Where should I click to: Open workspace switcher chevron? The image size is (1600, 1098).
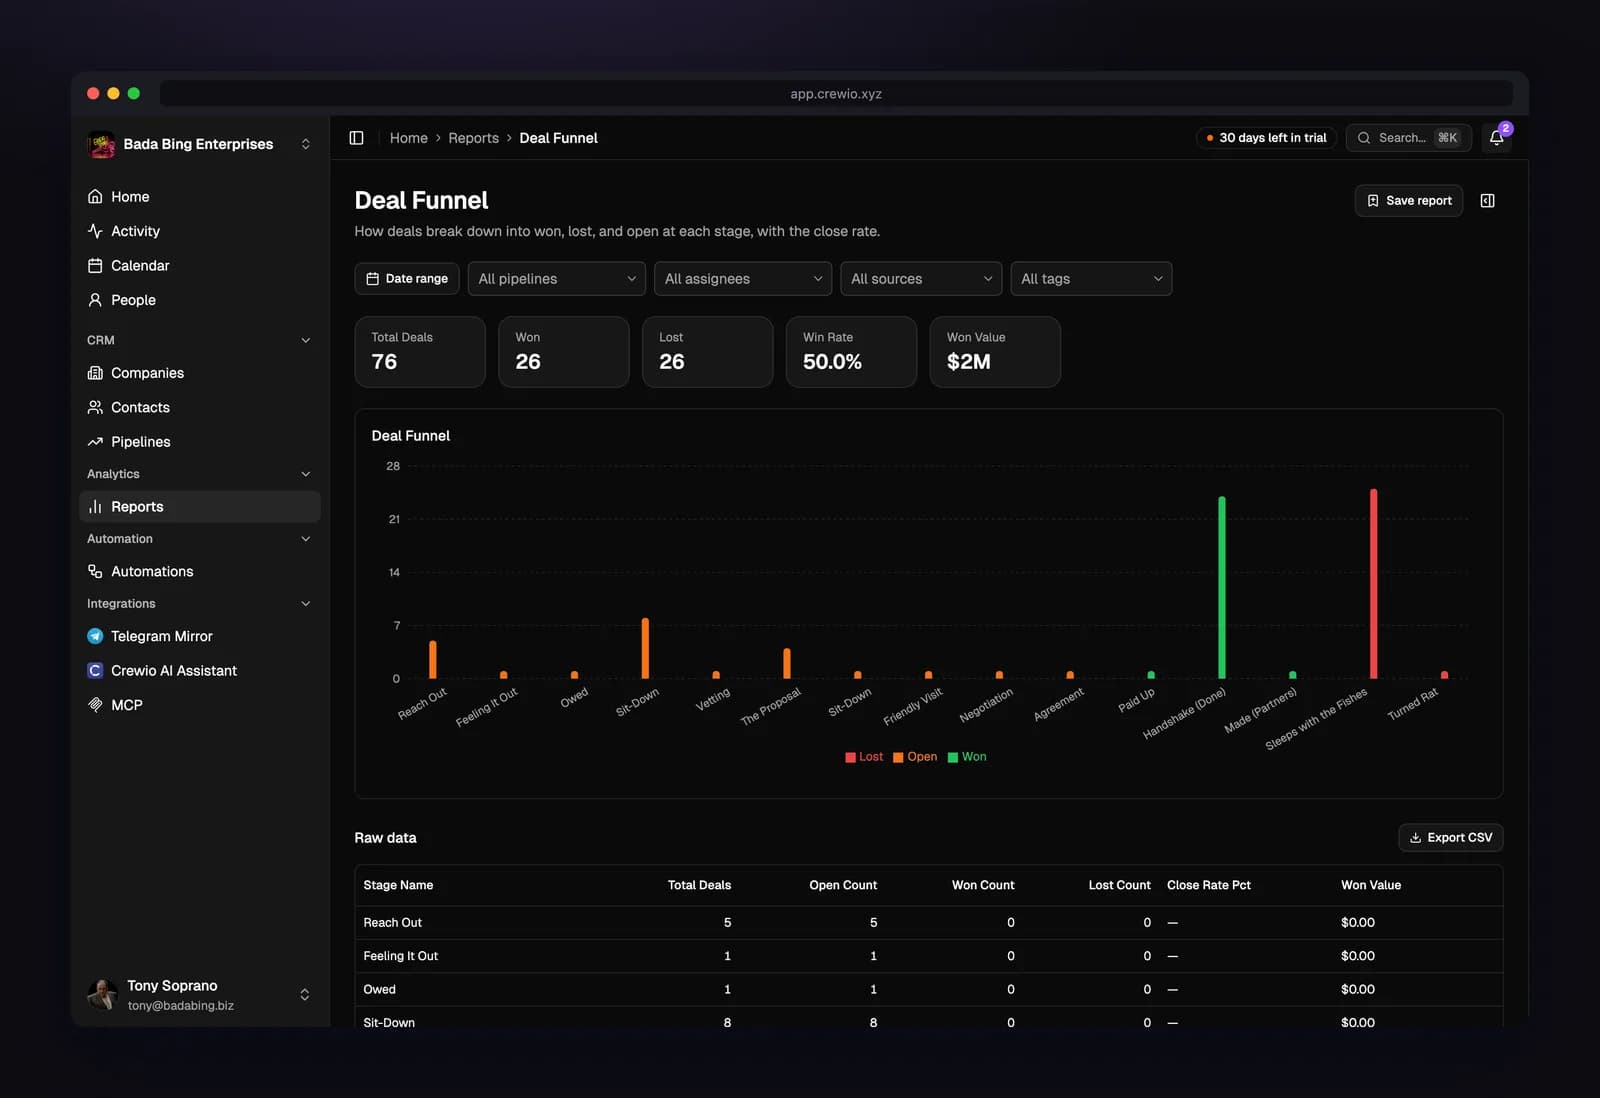click(x=306, y=144)
